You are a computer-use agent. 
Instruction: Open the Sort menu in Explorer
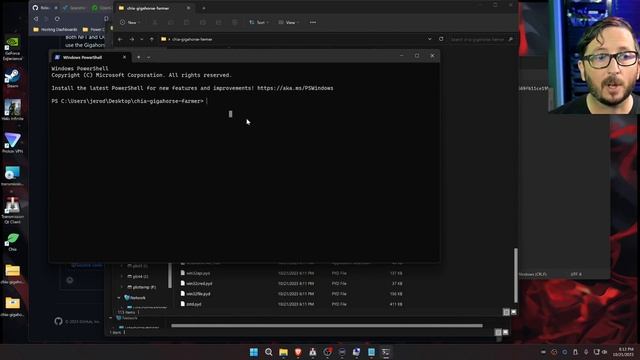pyautogui.click(x=259, y=22)
